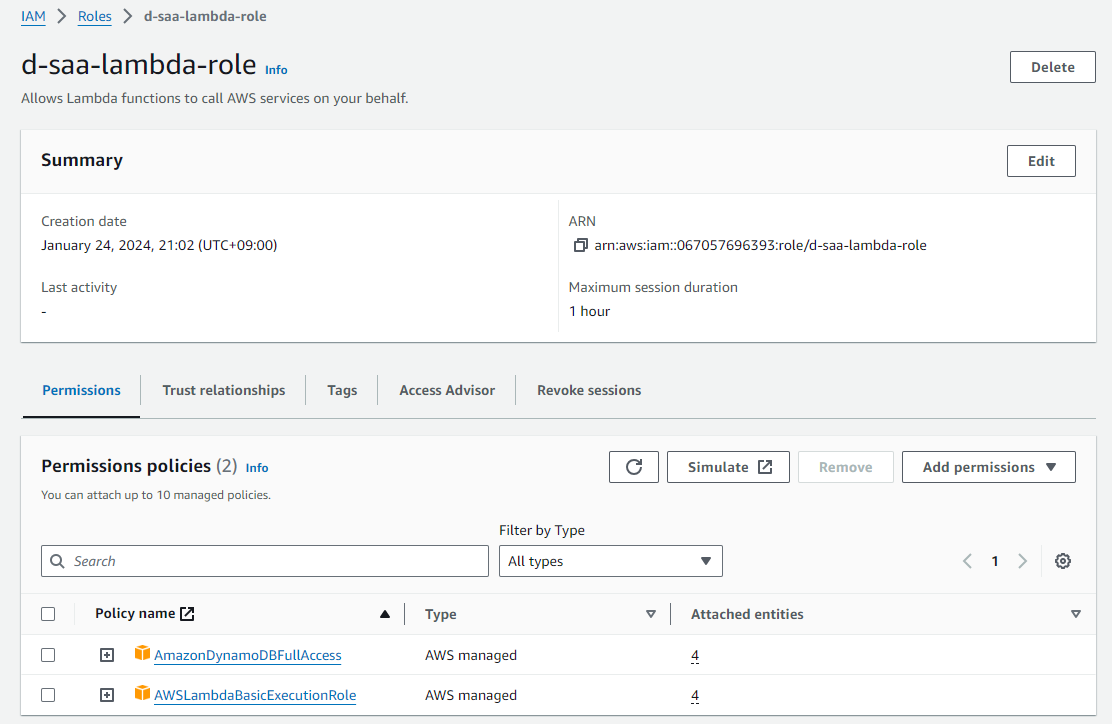Select the AmazonDynamoDBFullAccess policy checkbox
Screen dimensions: 1112x724
pos(48,655)
